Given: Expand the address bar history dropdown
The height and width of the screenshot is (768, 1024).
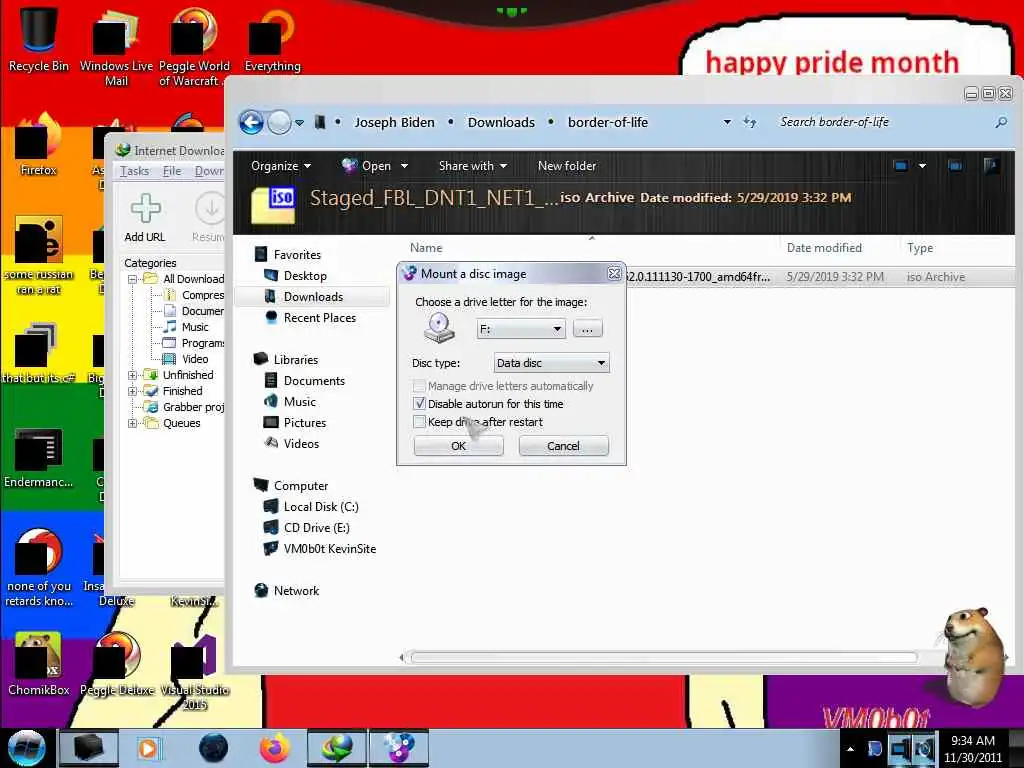Looking at the screenshot, I should pyautogui.click(x=727, y=122).
